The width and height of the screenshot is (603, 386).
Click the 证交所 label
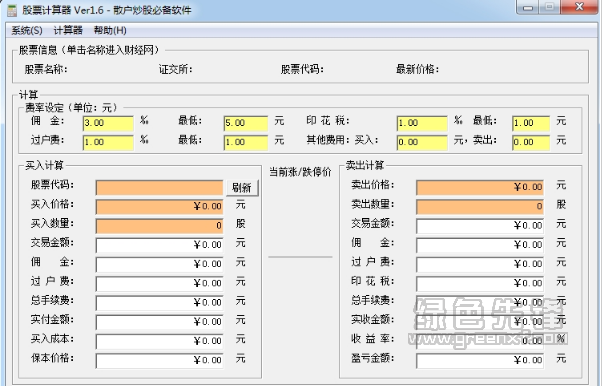coord(175,70)
